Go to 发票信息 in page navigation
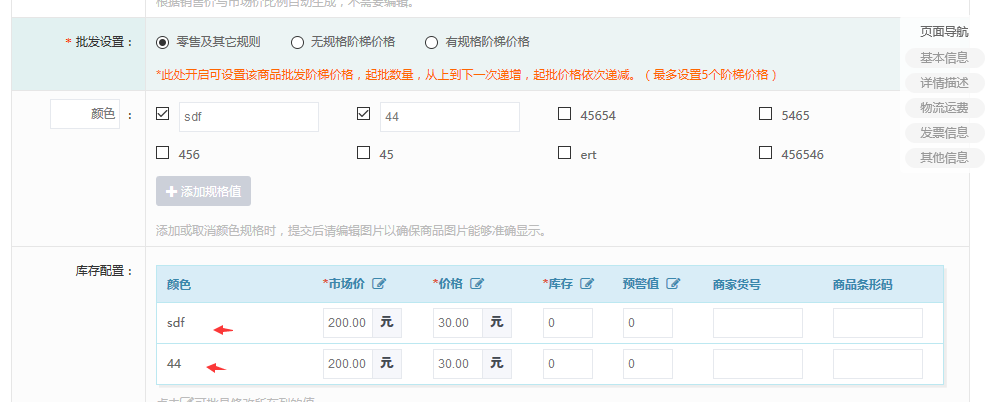The width and height of the screenshot is (989, 402). click(x=944, y=133)
